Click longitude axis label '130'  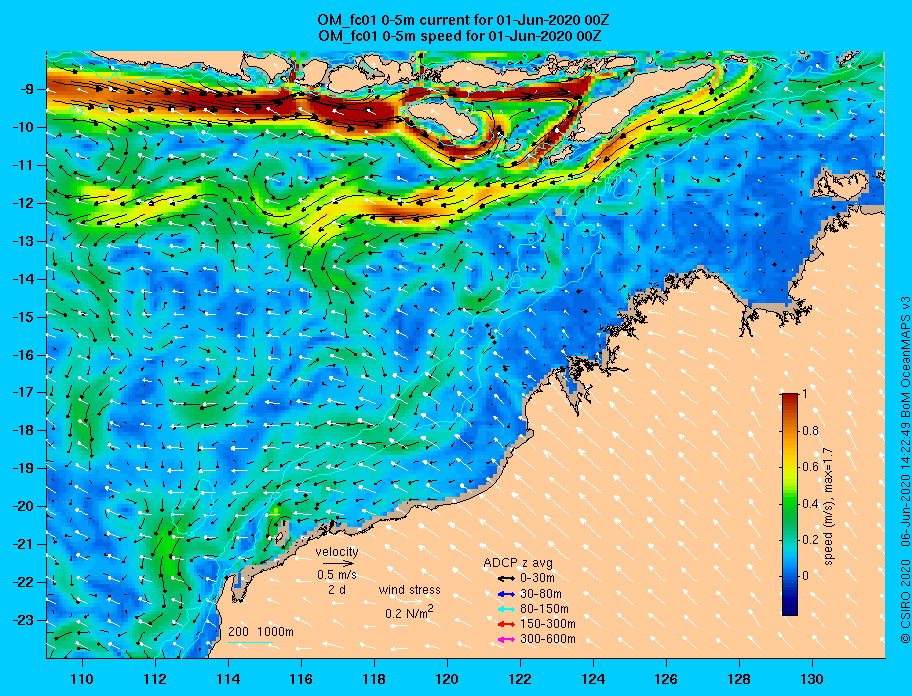pyautogui.click(x=812, y=679)
